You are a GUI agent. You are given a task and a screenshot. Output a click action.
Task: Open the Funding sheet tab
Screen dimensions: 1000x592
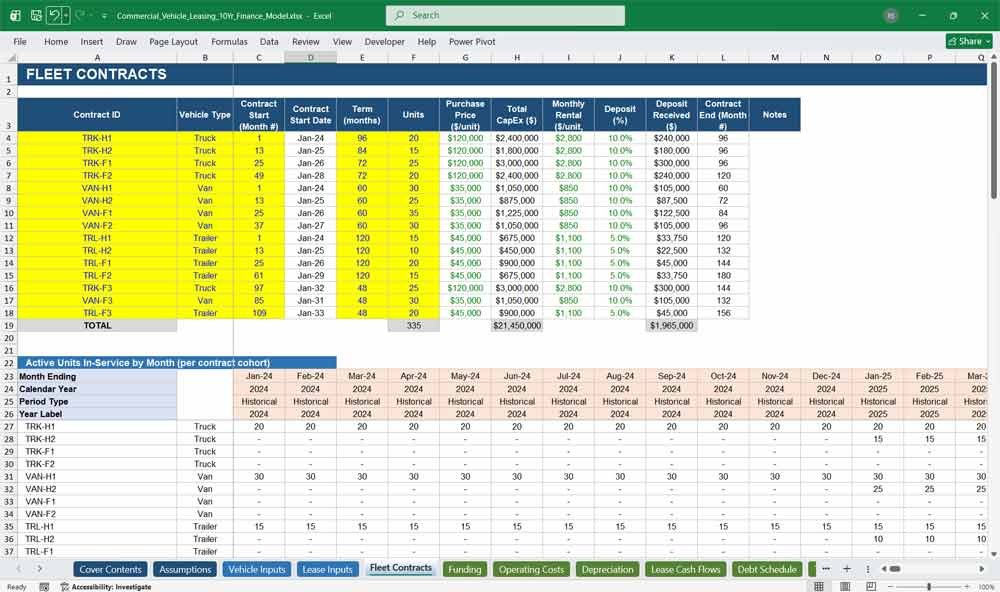(464, 569)
